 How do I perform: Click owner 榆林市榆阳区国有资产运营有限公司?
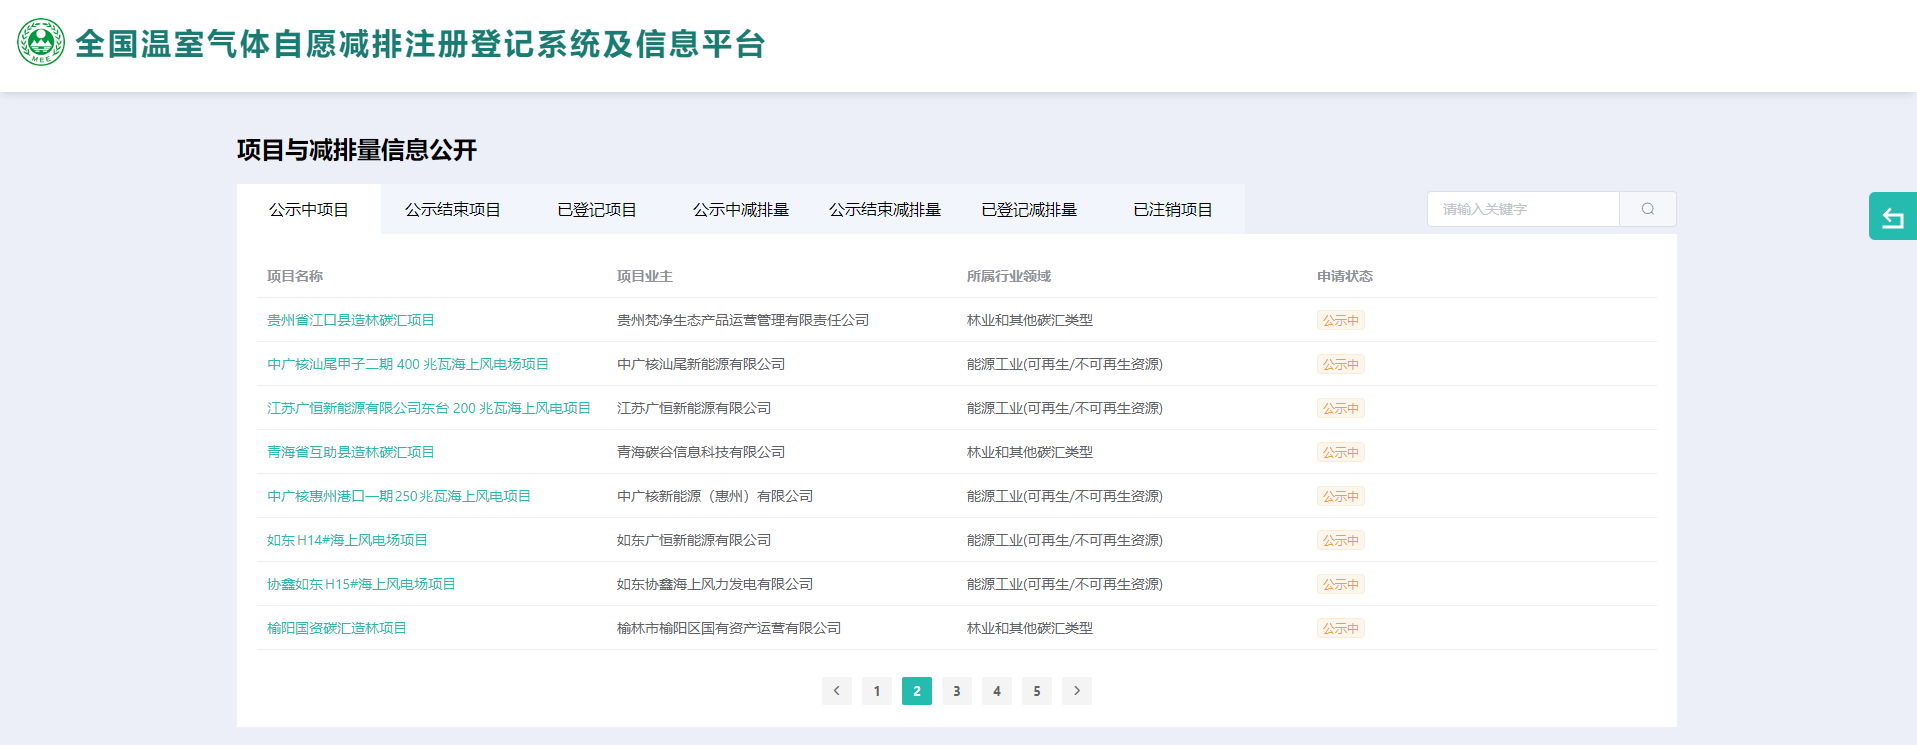click(x=729, y=628)
